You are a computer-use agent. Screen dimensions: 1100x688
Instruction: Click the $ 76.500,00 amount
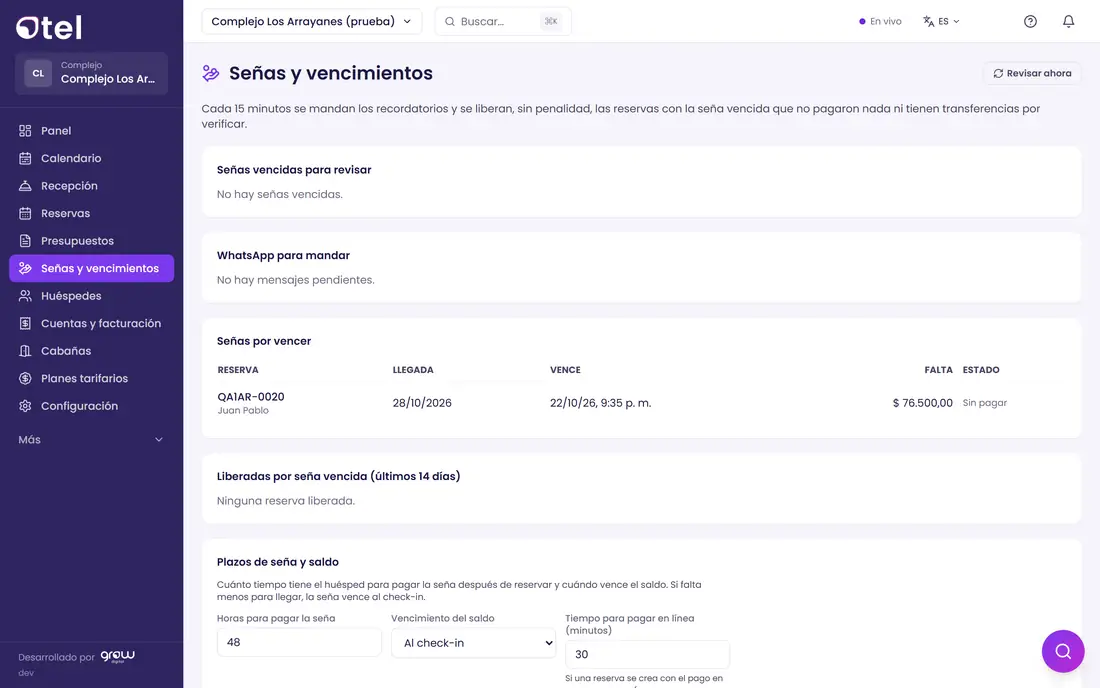click(x=923, y=403)
